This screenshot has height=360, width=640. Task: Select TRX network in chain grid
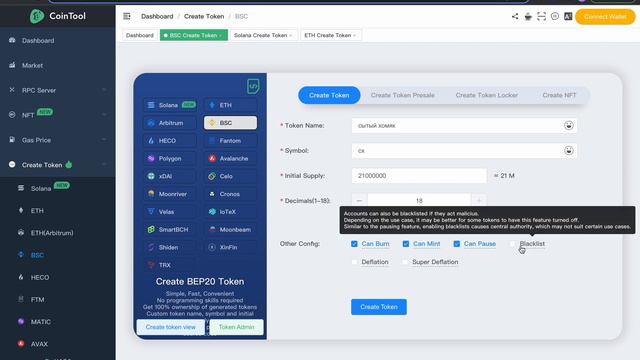tap(169, 265)
